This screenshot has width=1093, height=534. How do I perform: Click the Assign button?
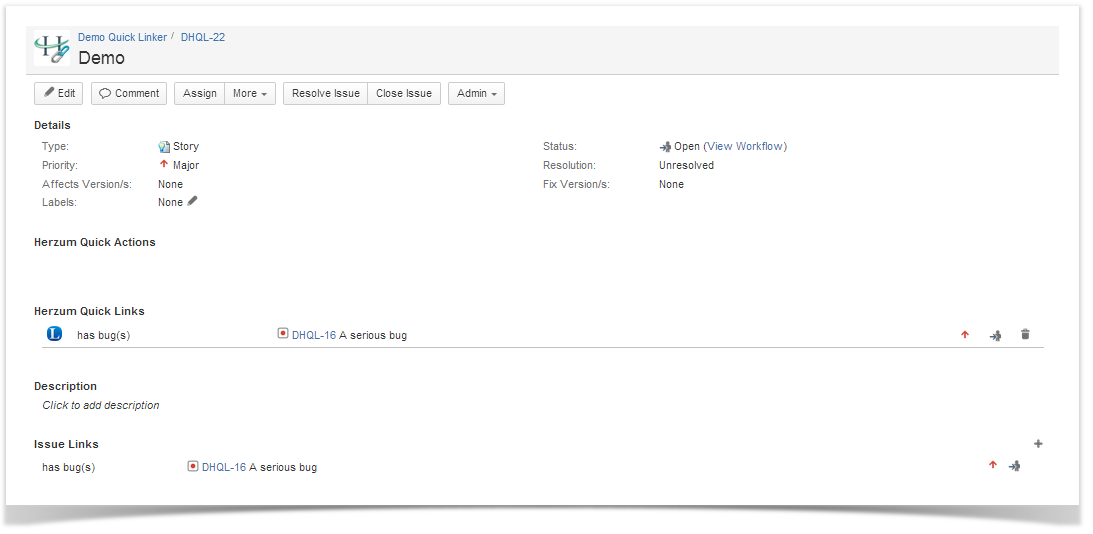click(200, 93)
